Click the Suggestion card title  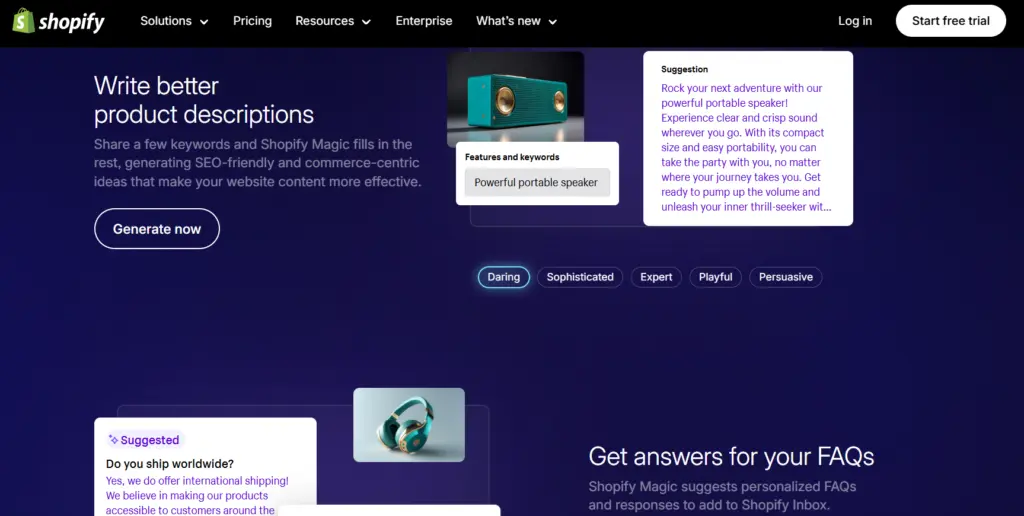684,69
